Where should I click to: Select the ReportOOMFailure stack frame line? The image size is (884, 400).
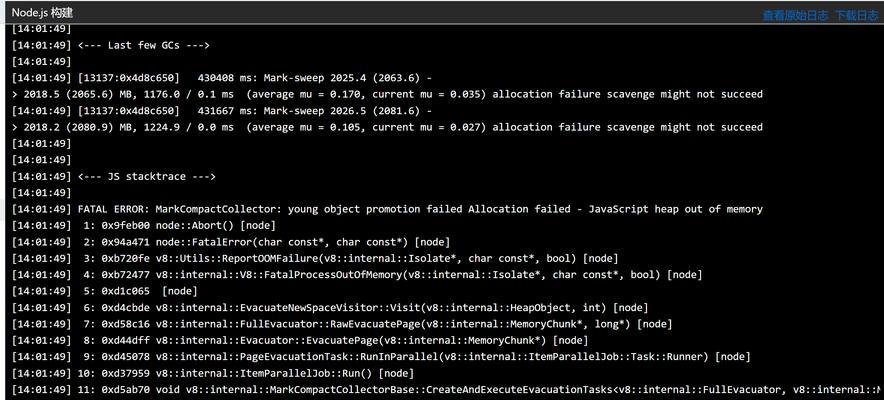[315, 258]
